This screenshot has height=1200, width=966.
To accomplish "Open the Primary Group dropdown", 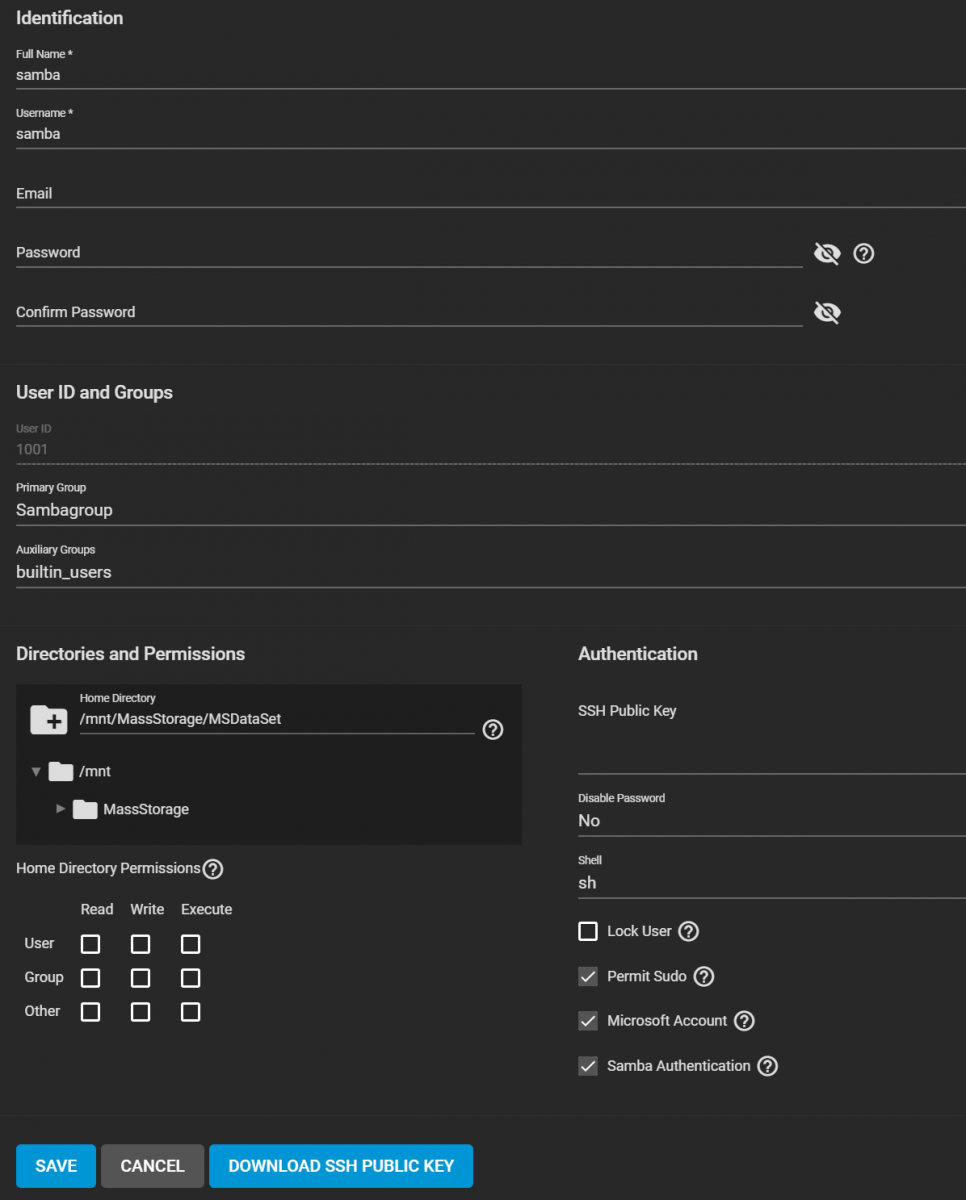I will 490,510.
